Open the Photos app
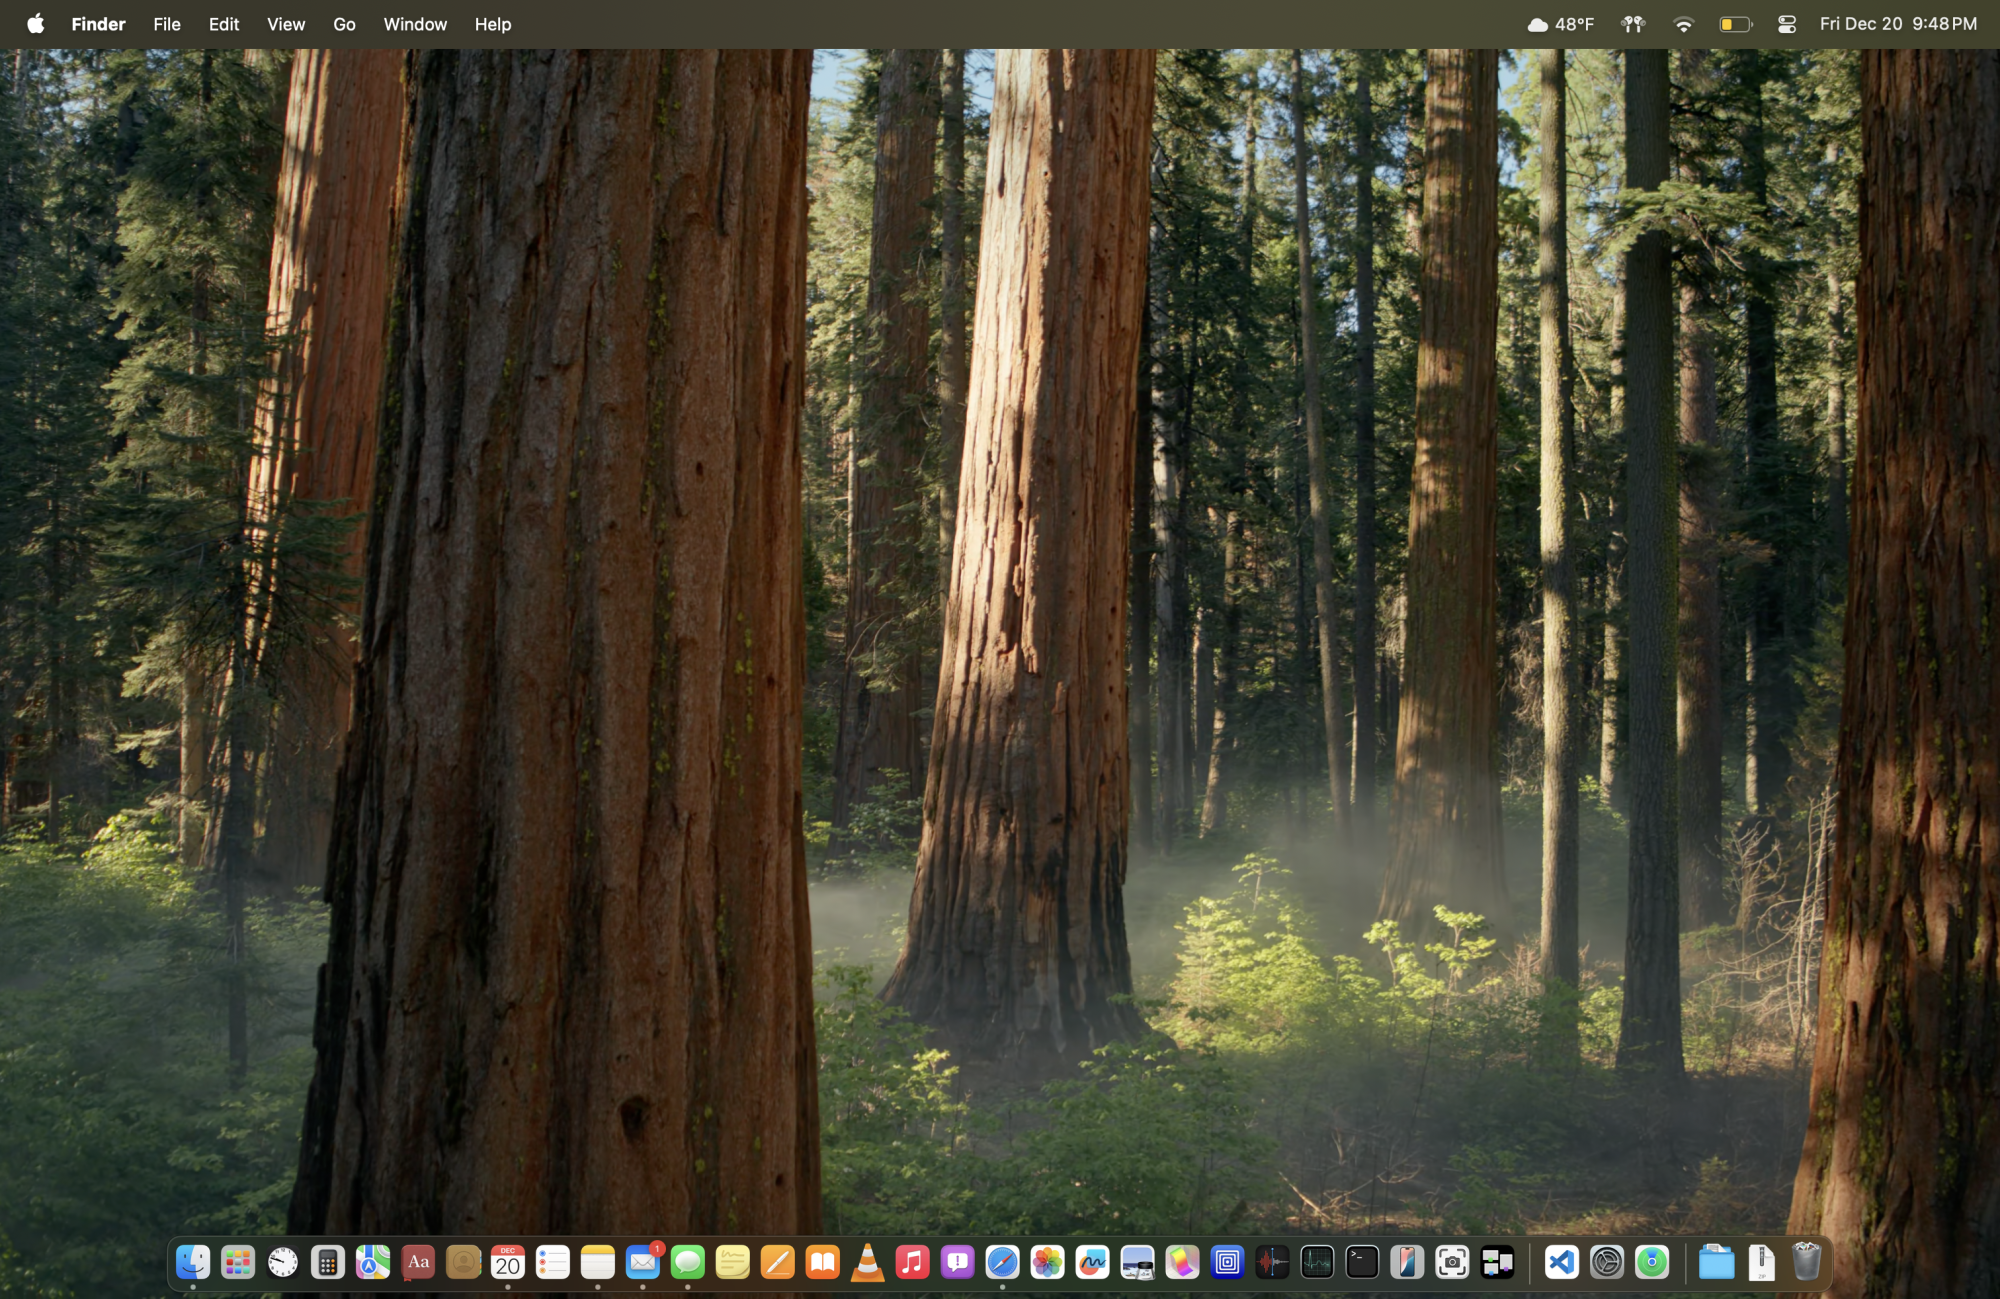Image resolution: width=2000 pixels, height=1299 pixels. (1049, 1263)
